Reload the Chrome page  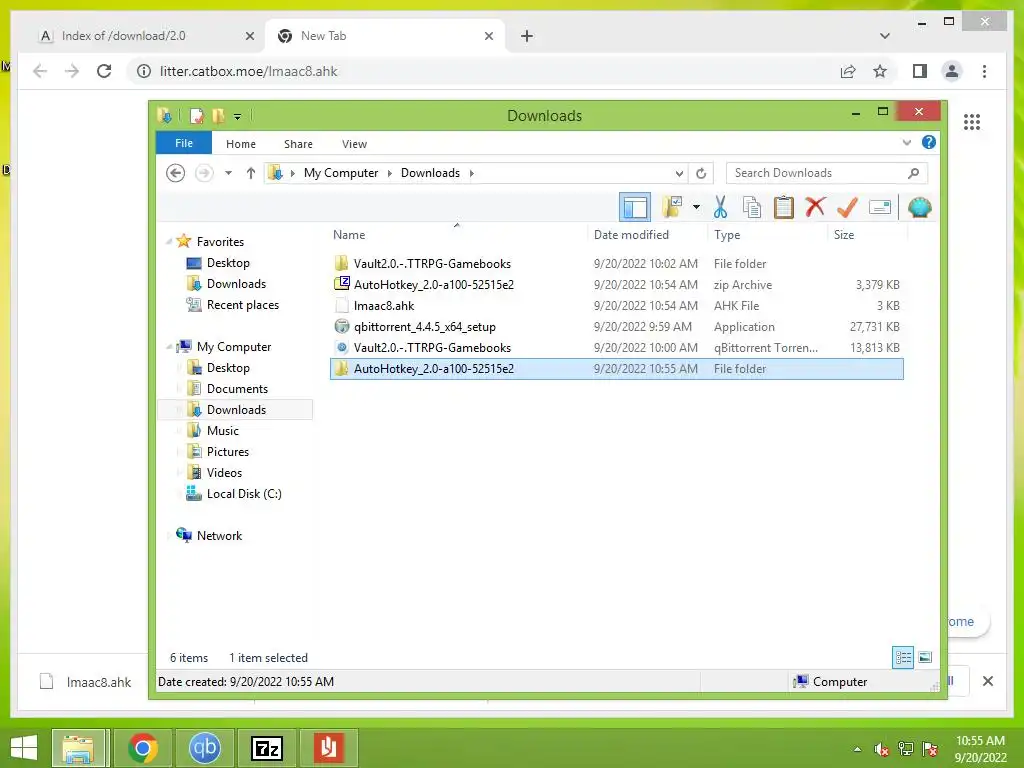(104, 71)
